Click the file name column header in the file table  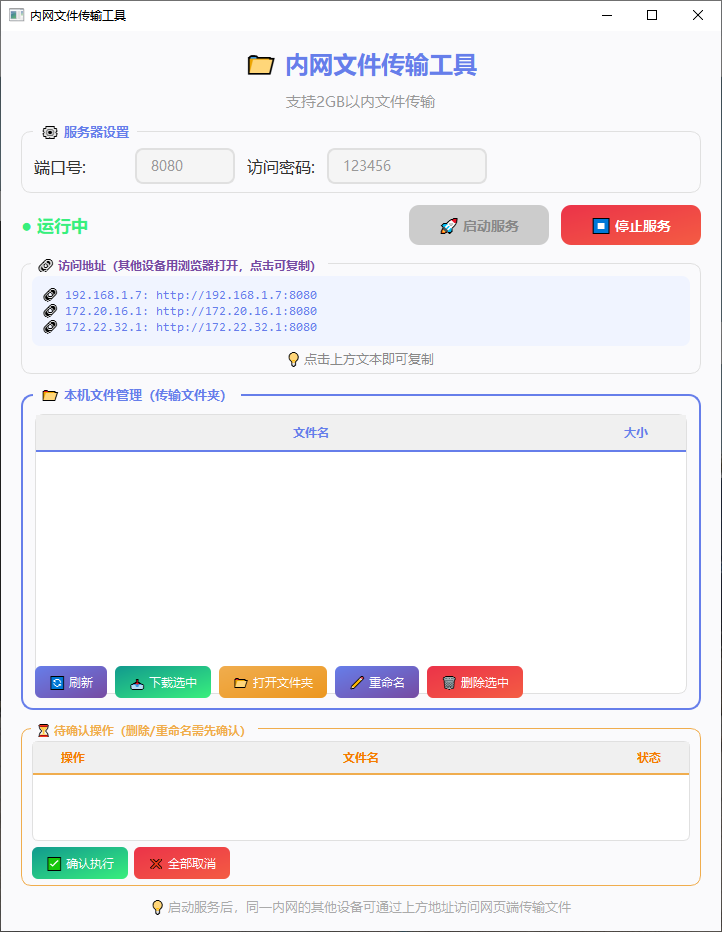311,433
